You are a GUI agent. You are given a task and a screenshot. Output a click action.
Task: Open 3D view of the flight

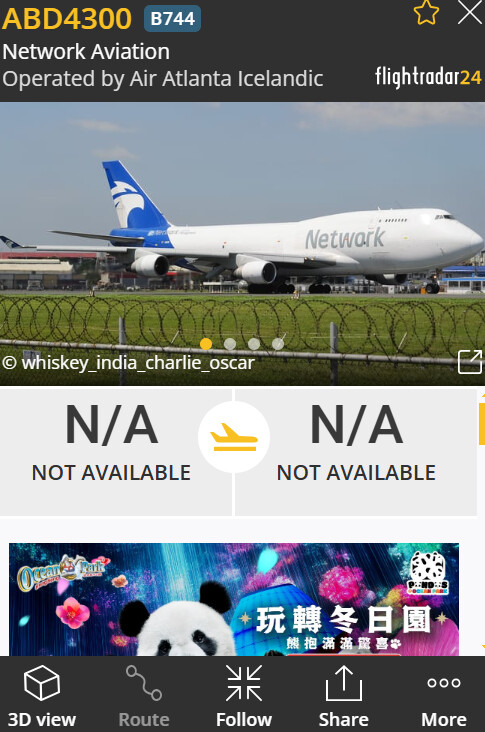tap(42, 696)
